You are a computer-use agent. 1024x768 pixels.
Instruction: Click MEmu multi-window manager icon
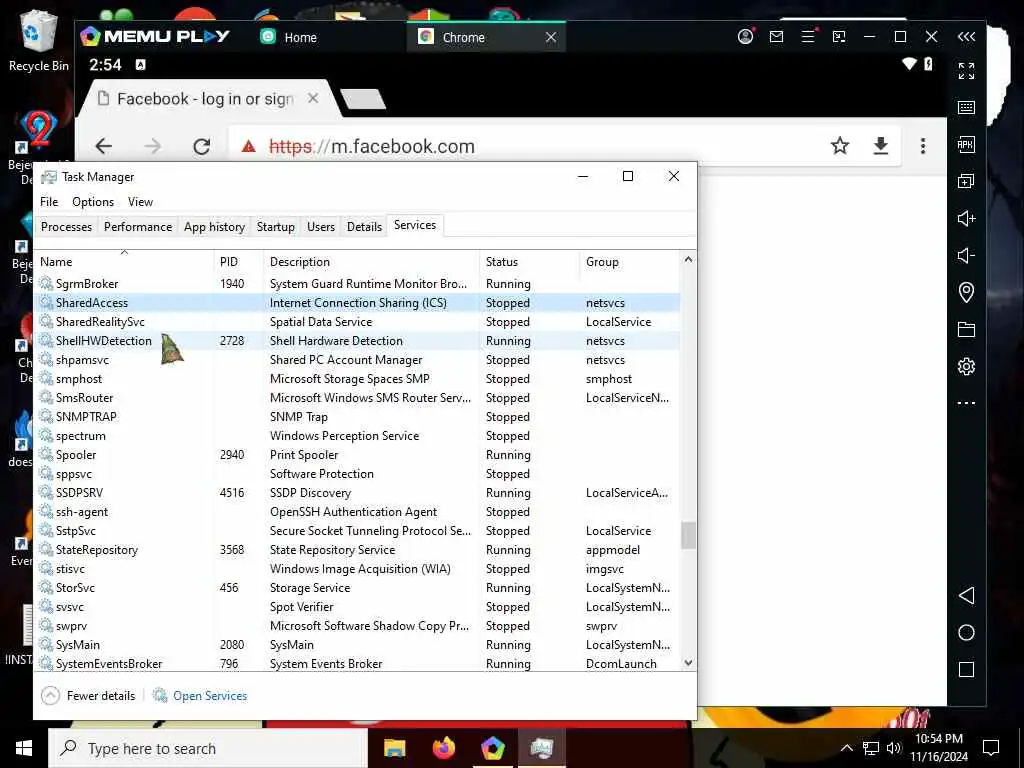839,37
